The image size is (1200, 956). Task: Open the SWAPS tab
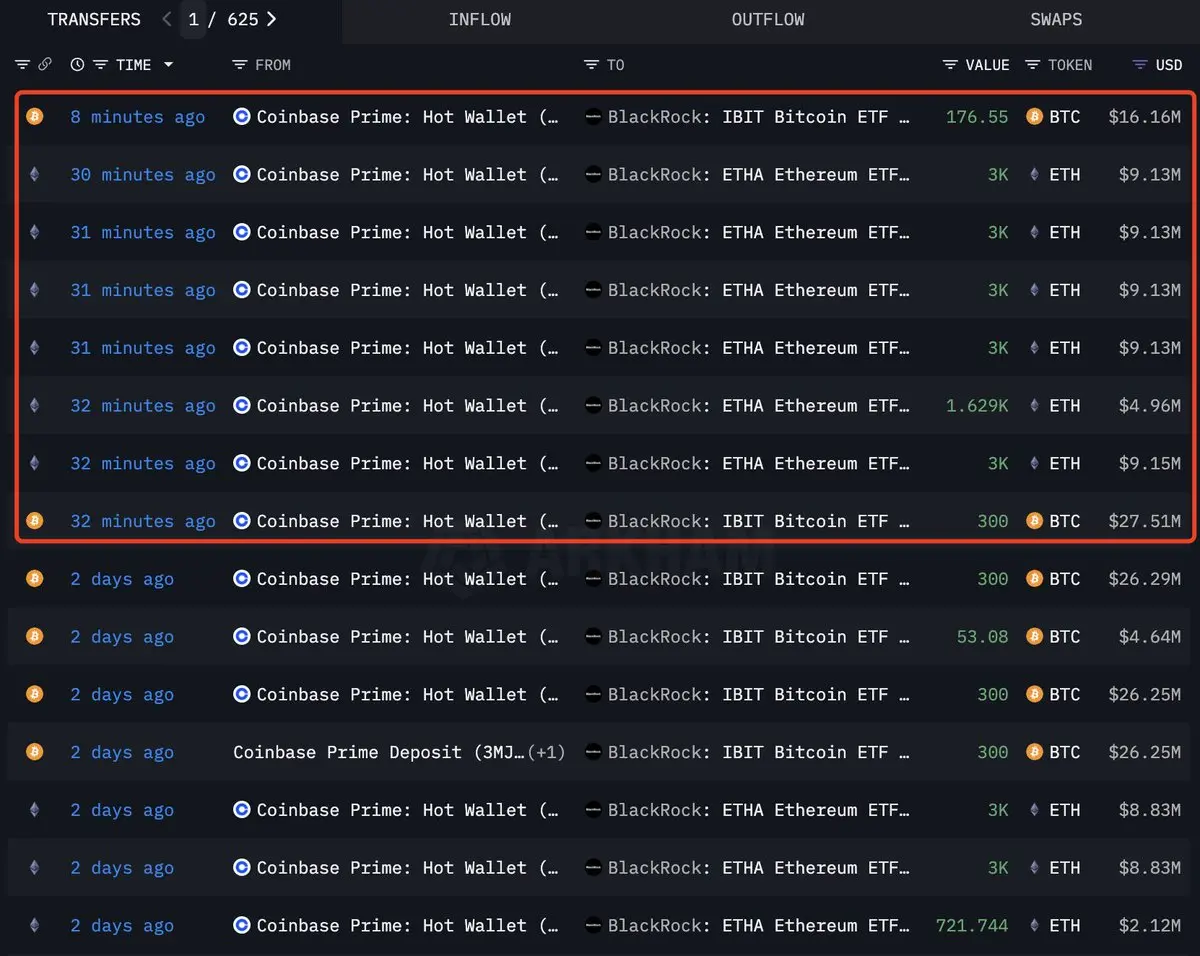click(x=1056, y=20)
